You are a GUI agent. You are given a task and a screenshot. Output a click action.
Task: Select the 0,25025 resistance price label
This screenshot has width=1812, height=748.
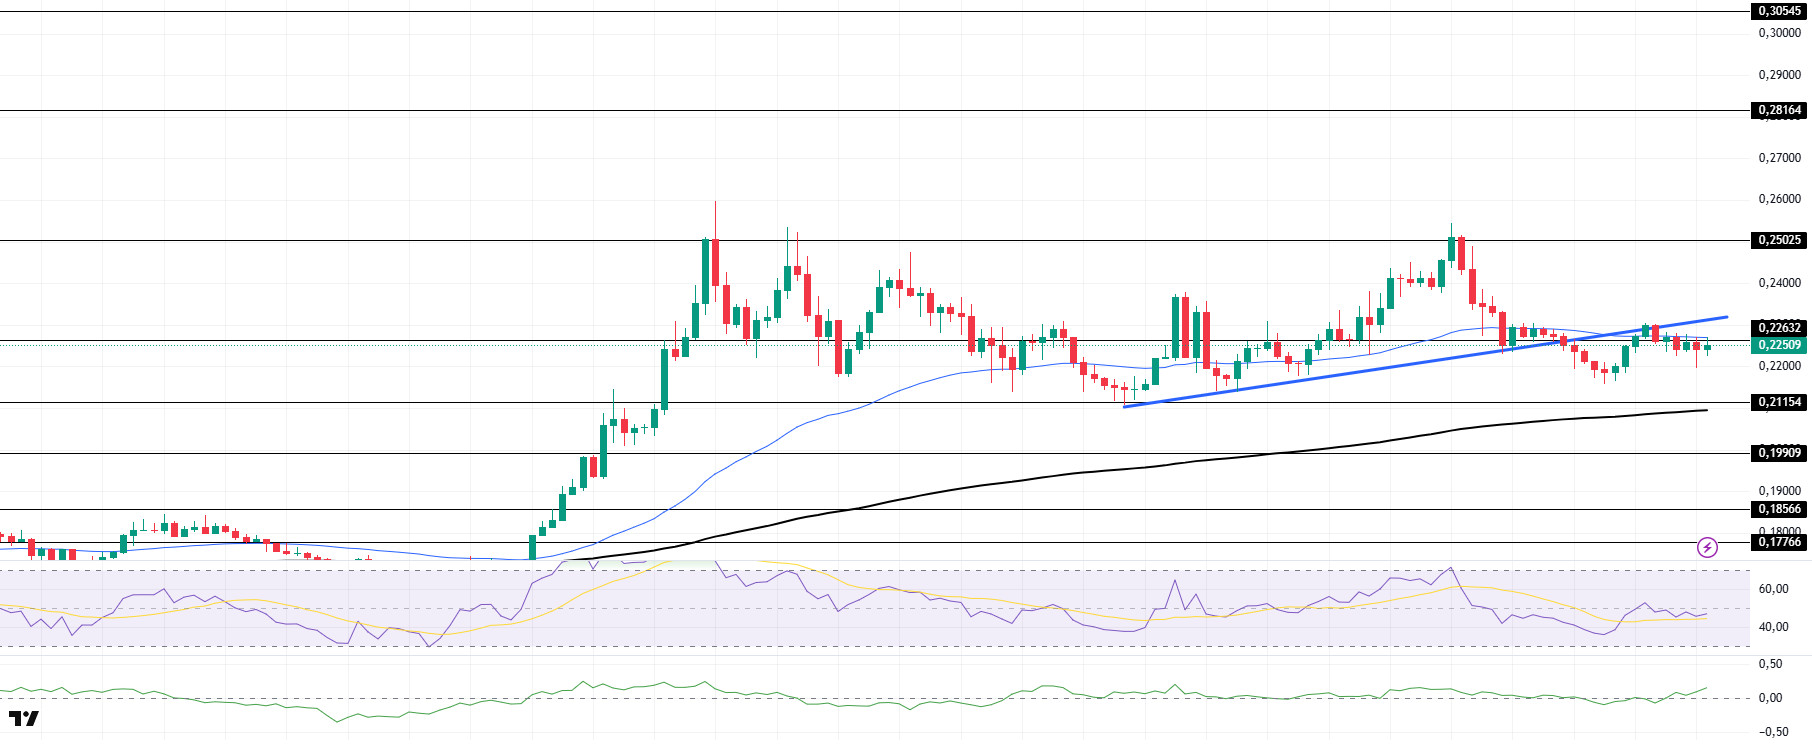[x=1779, y=240]
